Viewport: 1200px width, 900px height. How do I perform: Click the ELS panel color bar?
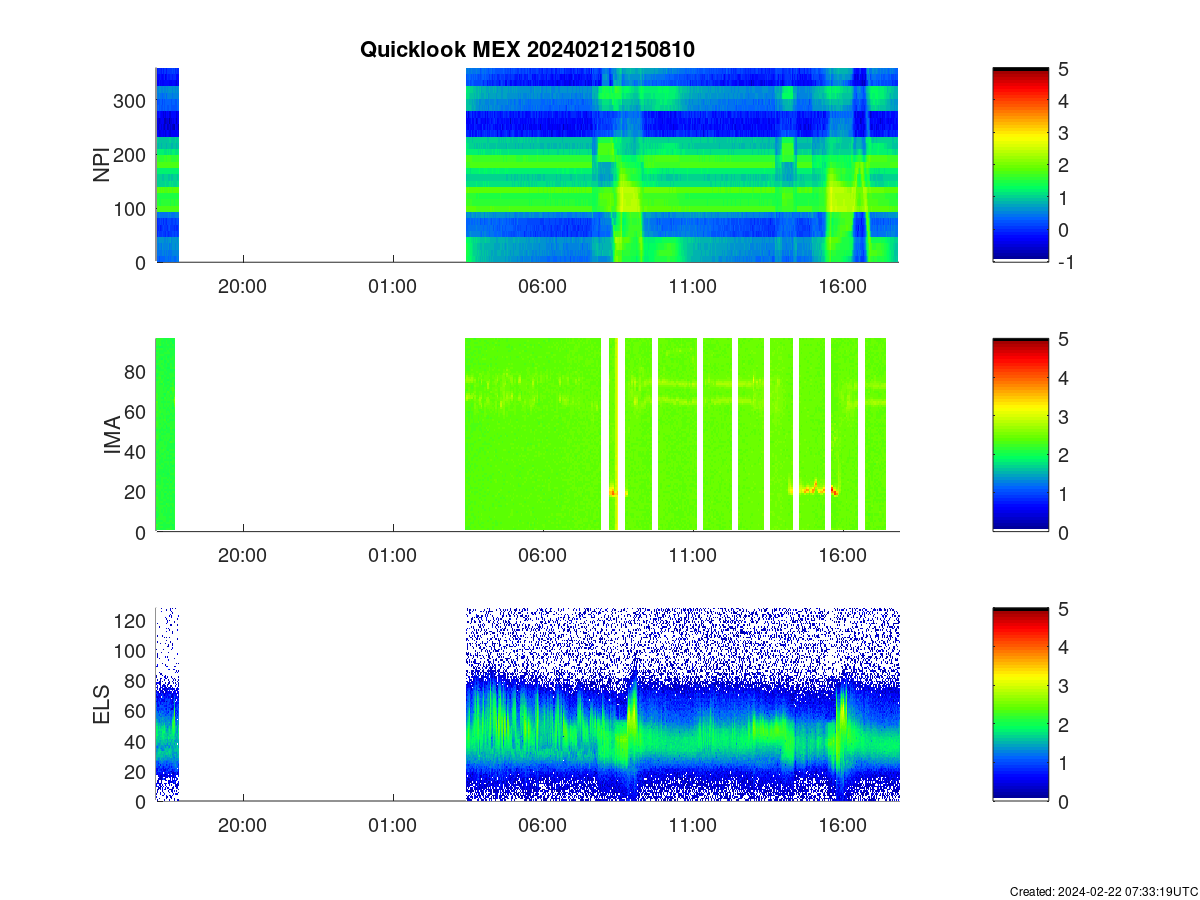coord(1020,704)
